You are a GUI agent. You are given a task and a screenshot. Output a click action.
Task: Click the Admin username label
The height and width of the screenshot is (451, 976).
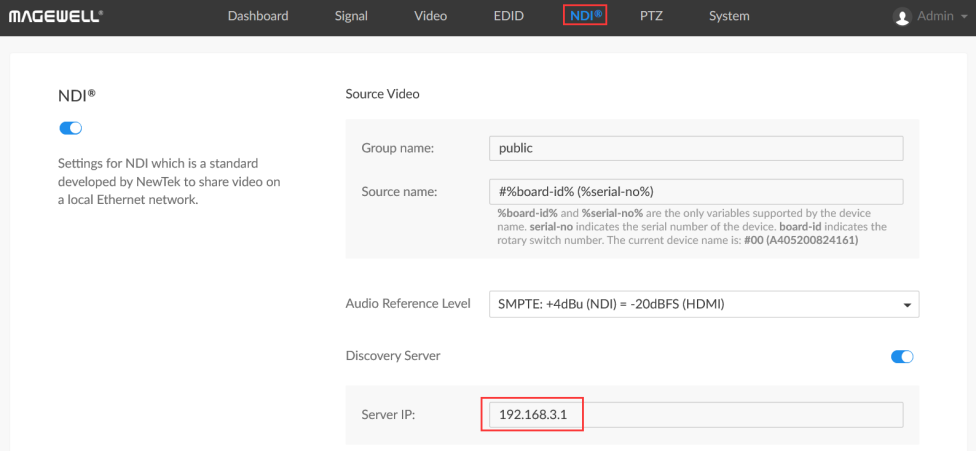[934, 17]
